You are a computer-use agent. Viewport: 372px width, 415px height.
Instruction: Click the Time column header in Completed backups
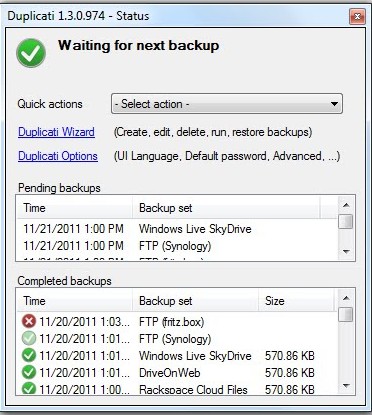[x=75, y=301]
